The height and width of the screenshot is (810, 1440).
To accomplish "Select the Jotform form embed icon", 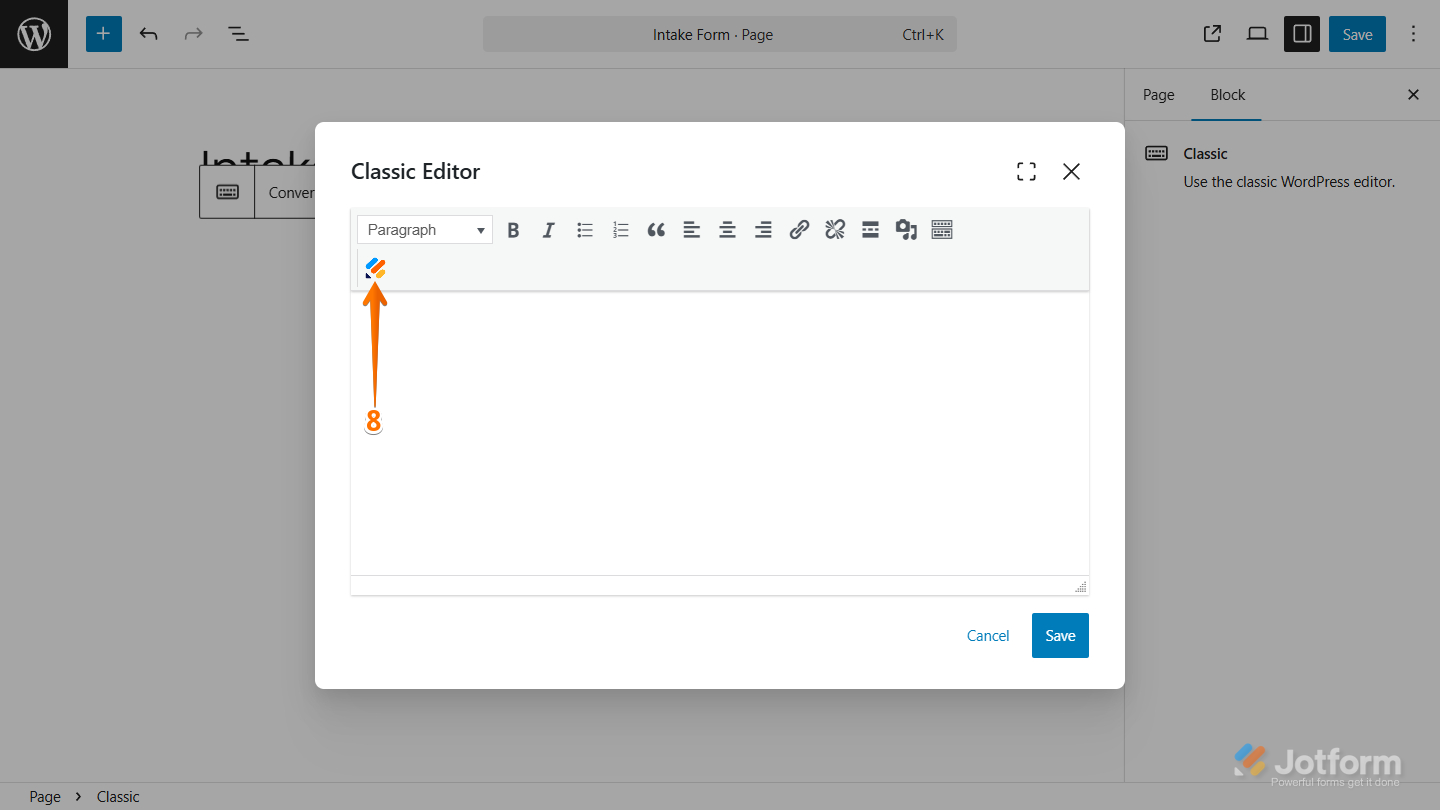I will 375,267.
